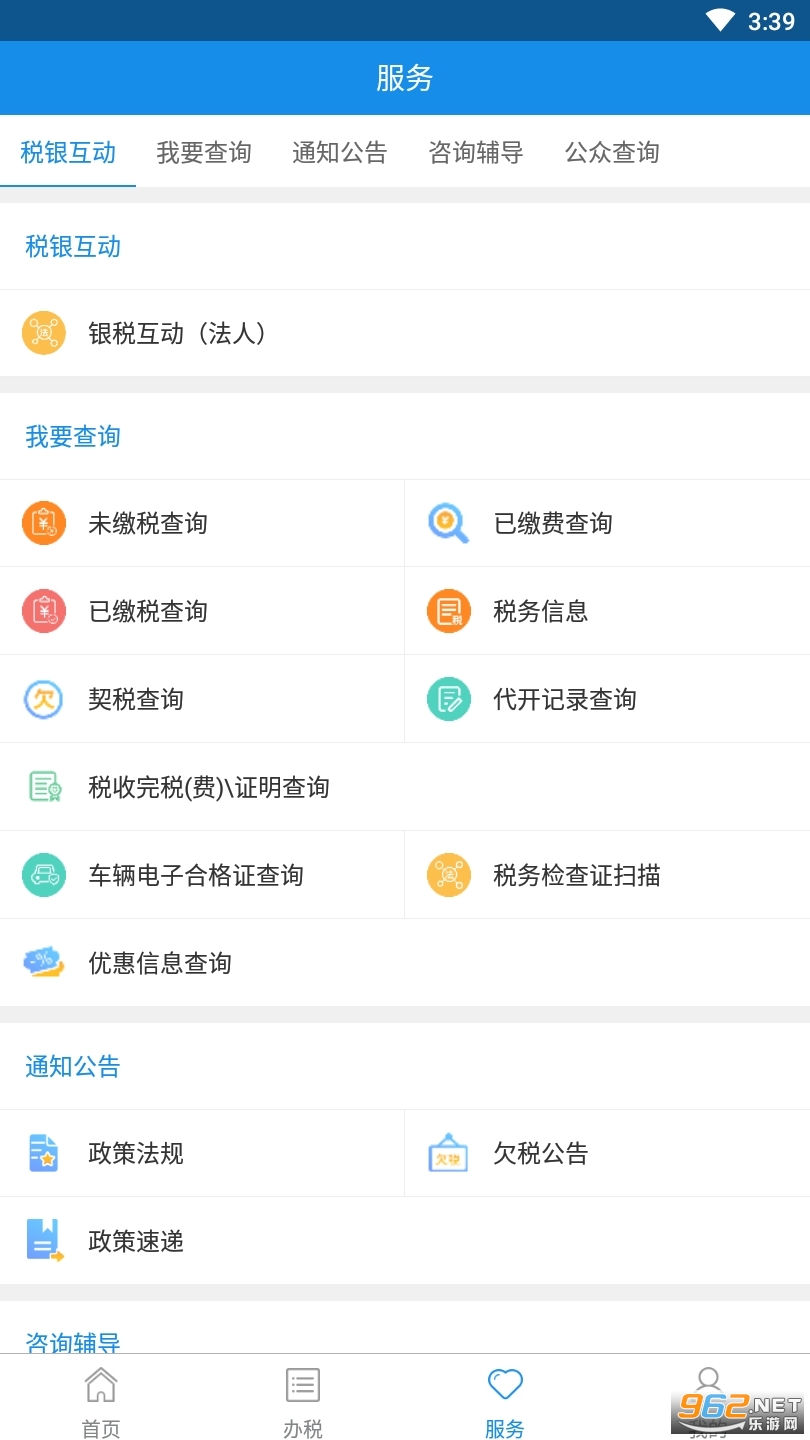Go to 首页 in bottom navigation
This screenshot has width=810, height=1440.
click(101, 1400)
